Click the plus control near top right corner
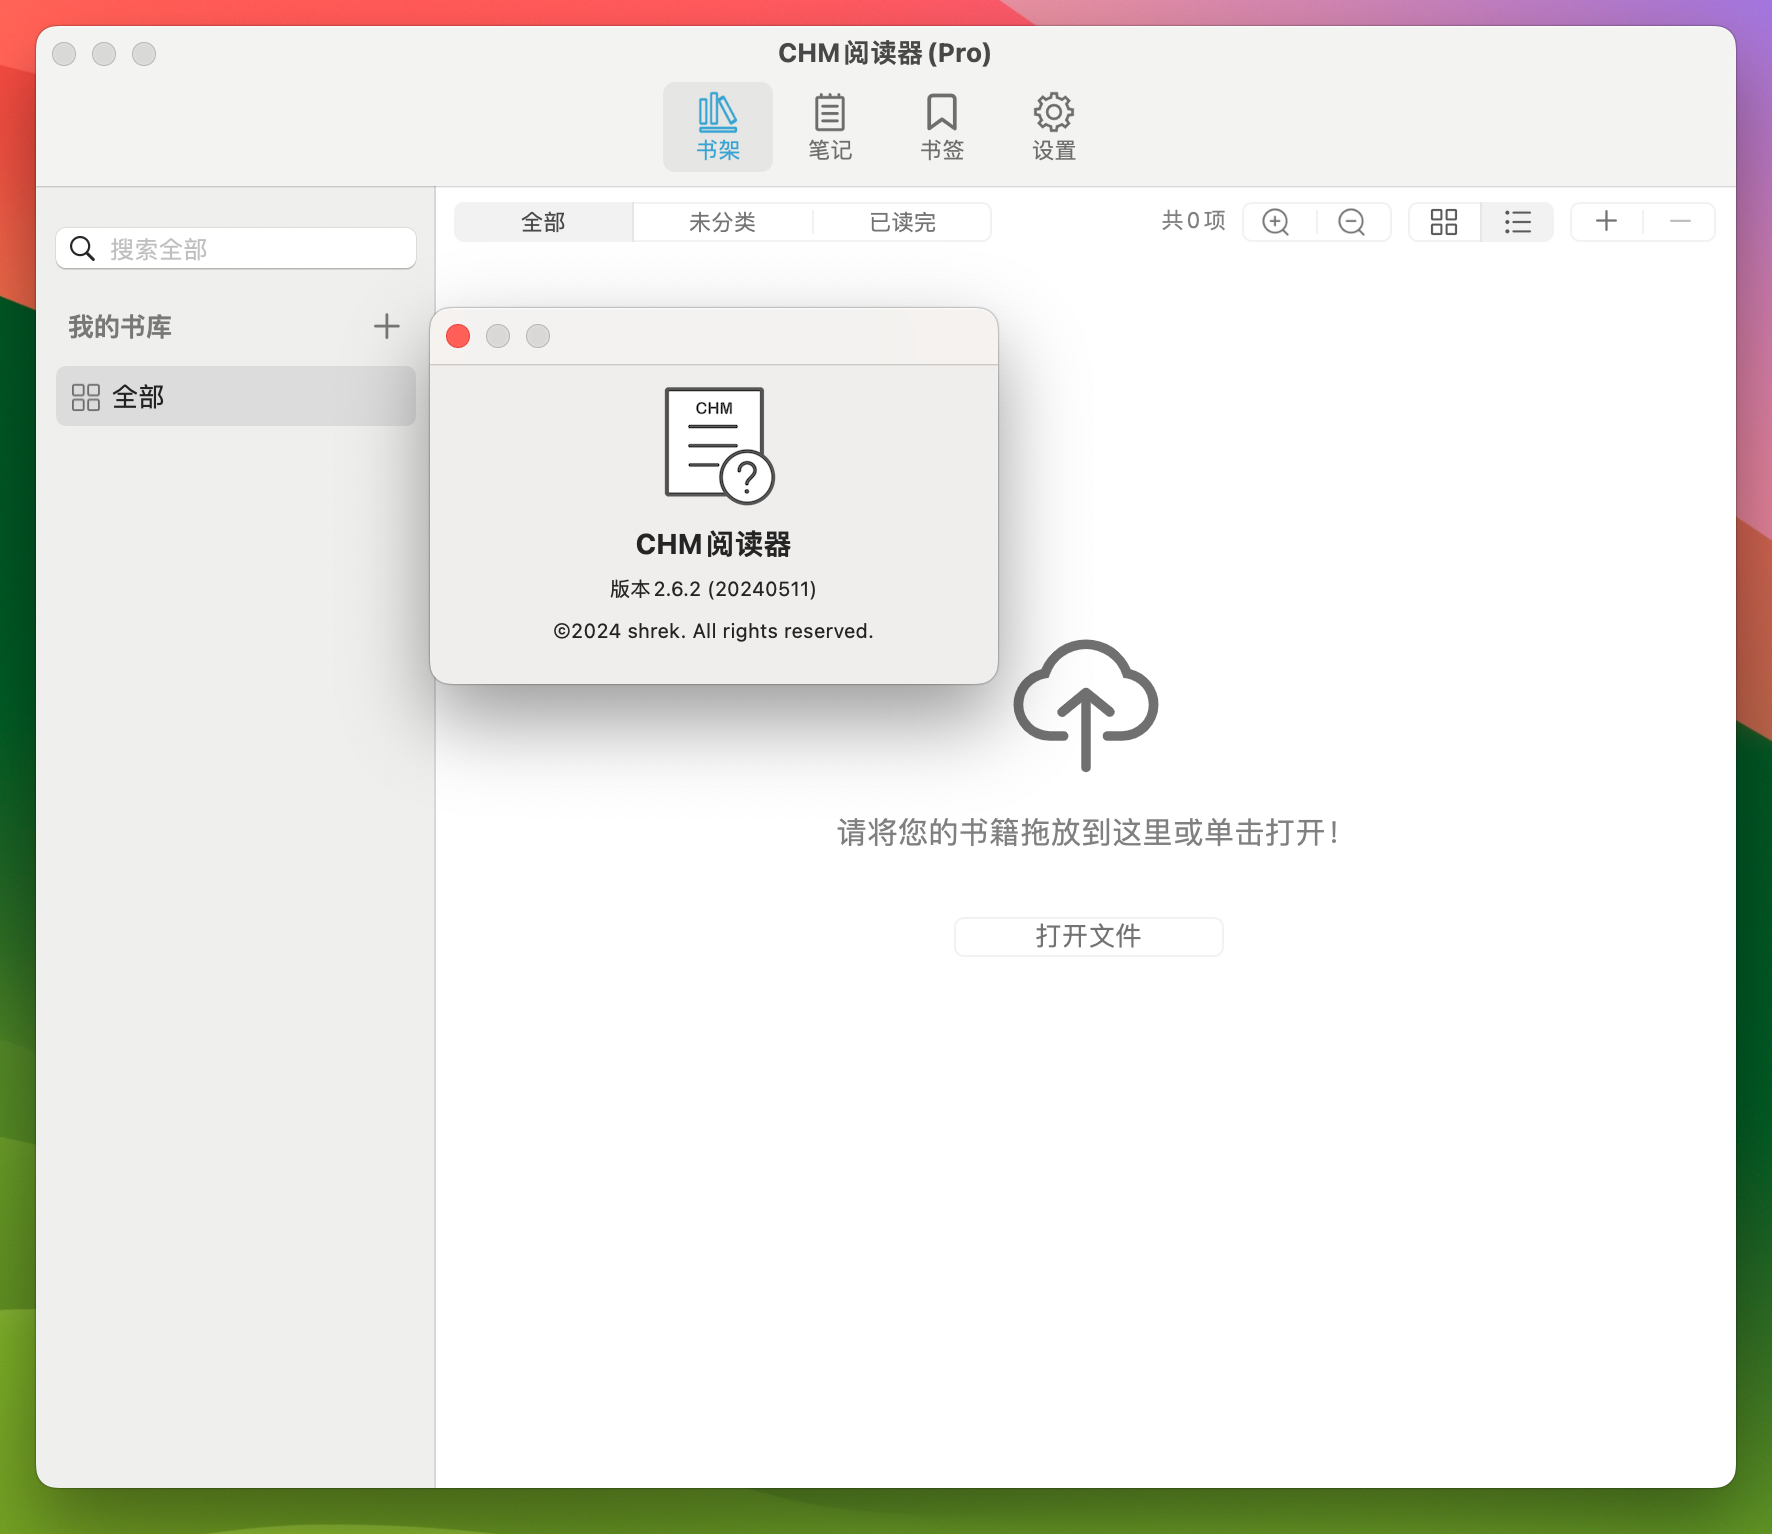The image size is (1772, 1534). click(1605, 222)
